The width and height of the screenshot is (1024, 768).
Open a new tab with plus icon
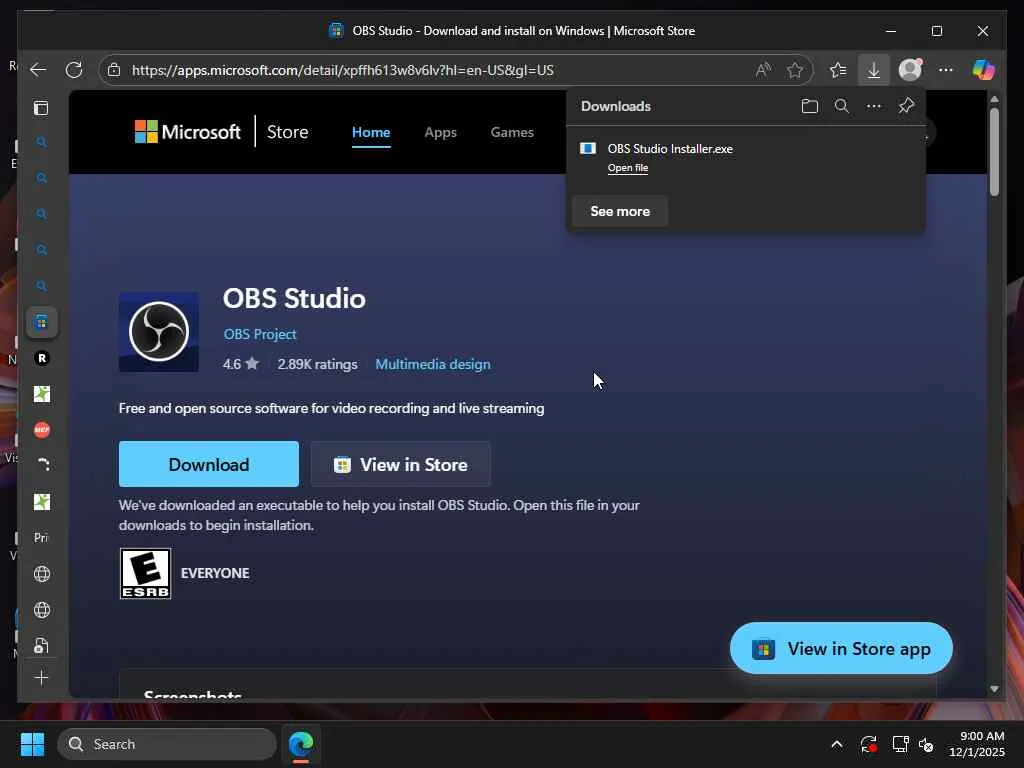(x=41, y=678)
